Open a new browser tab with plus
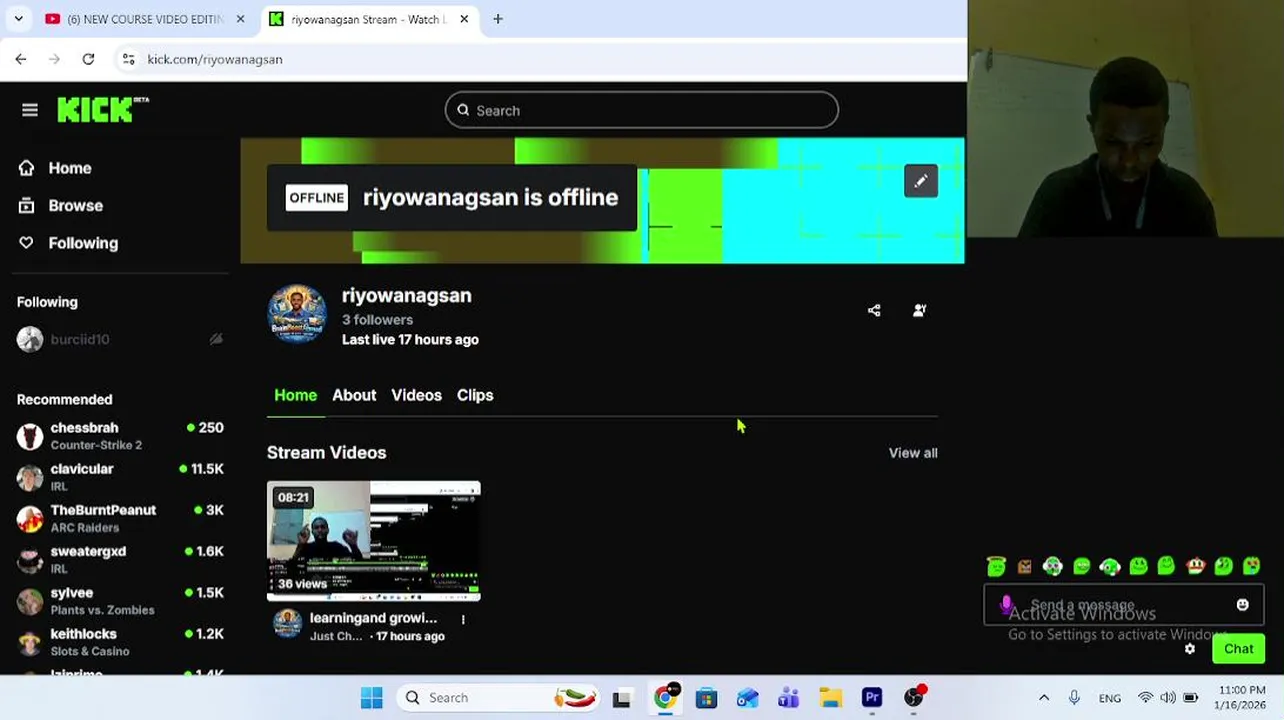The width and height of the screenshot is (1284, 720). pos(498,19)
